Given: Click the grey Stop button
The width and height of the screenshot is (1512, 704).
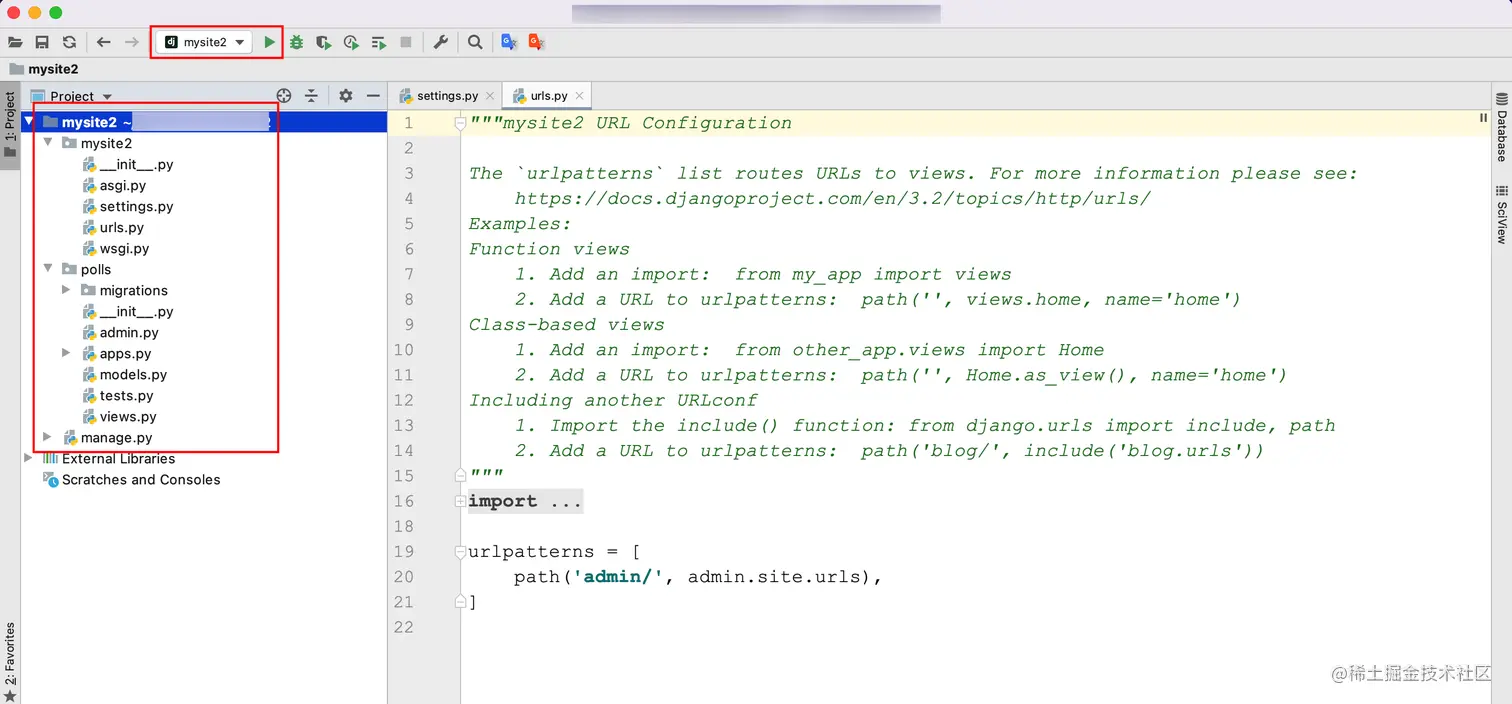Looking at the screenshot, I should [406, 42].
